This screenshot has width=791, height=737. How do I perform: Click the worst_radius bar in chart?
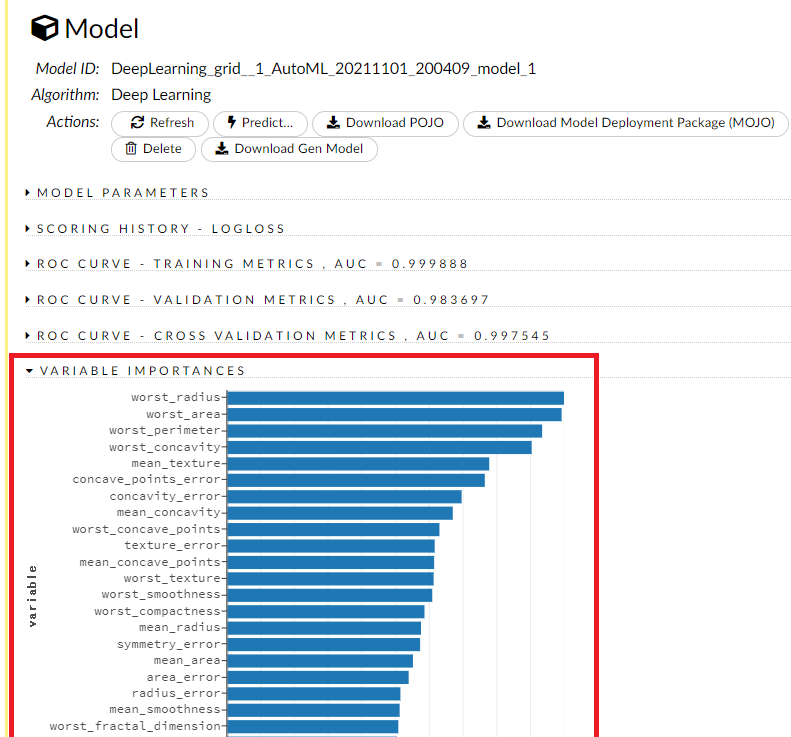coord(395,398)
